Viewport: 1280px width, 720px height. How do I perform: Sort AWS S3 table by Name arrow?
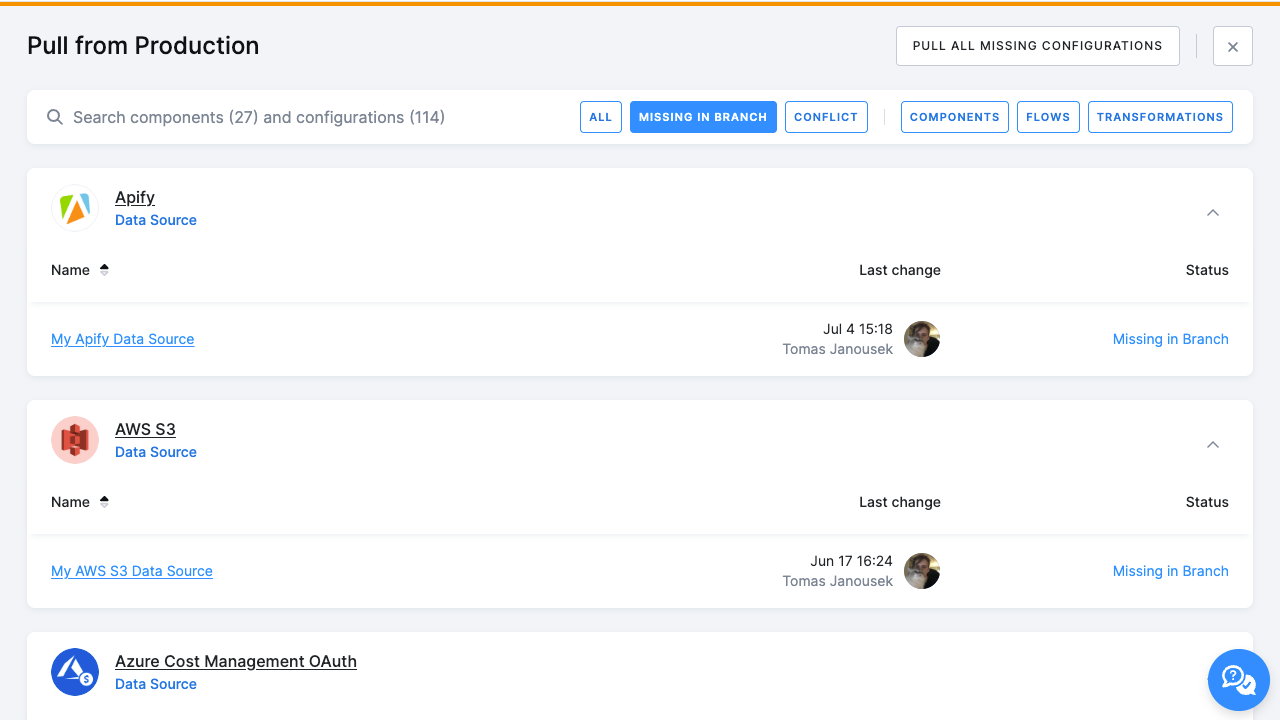[104, 502]
